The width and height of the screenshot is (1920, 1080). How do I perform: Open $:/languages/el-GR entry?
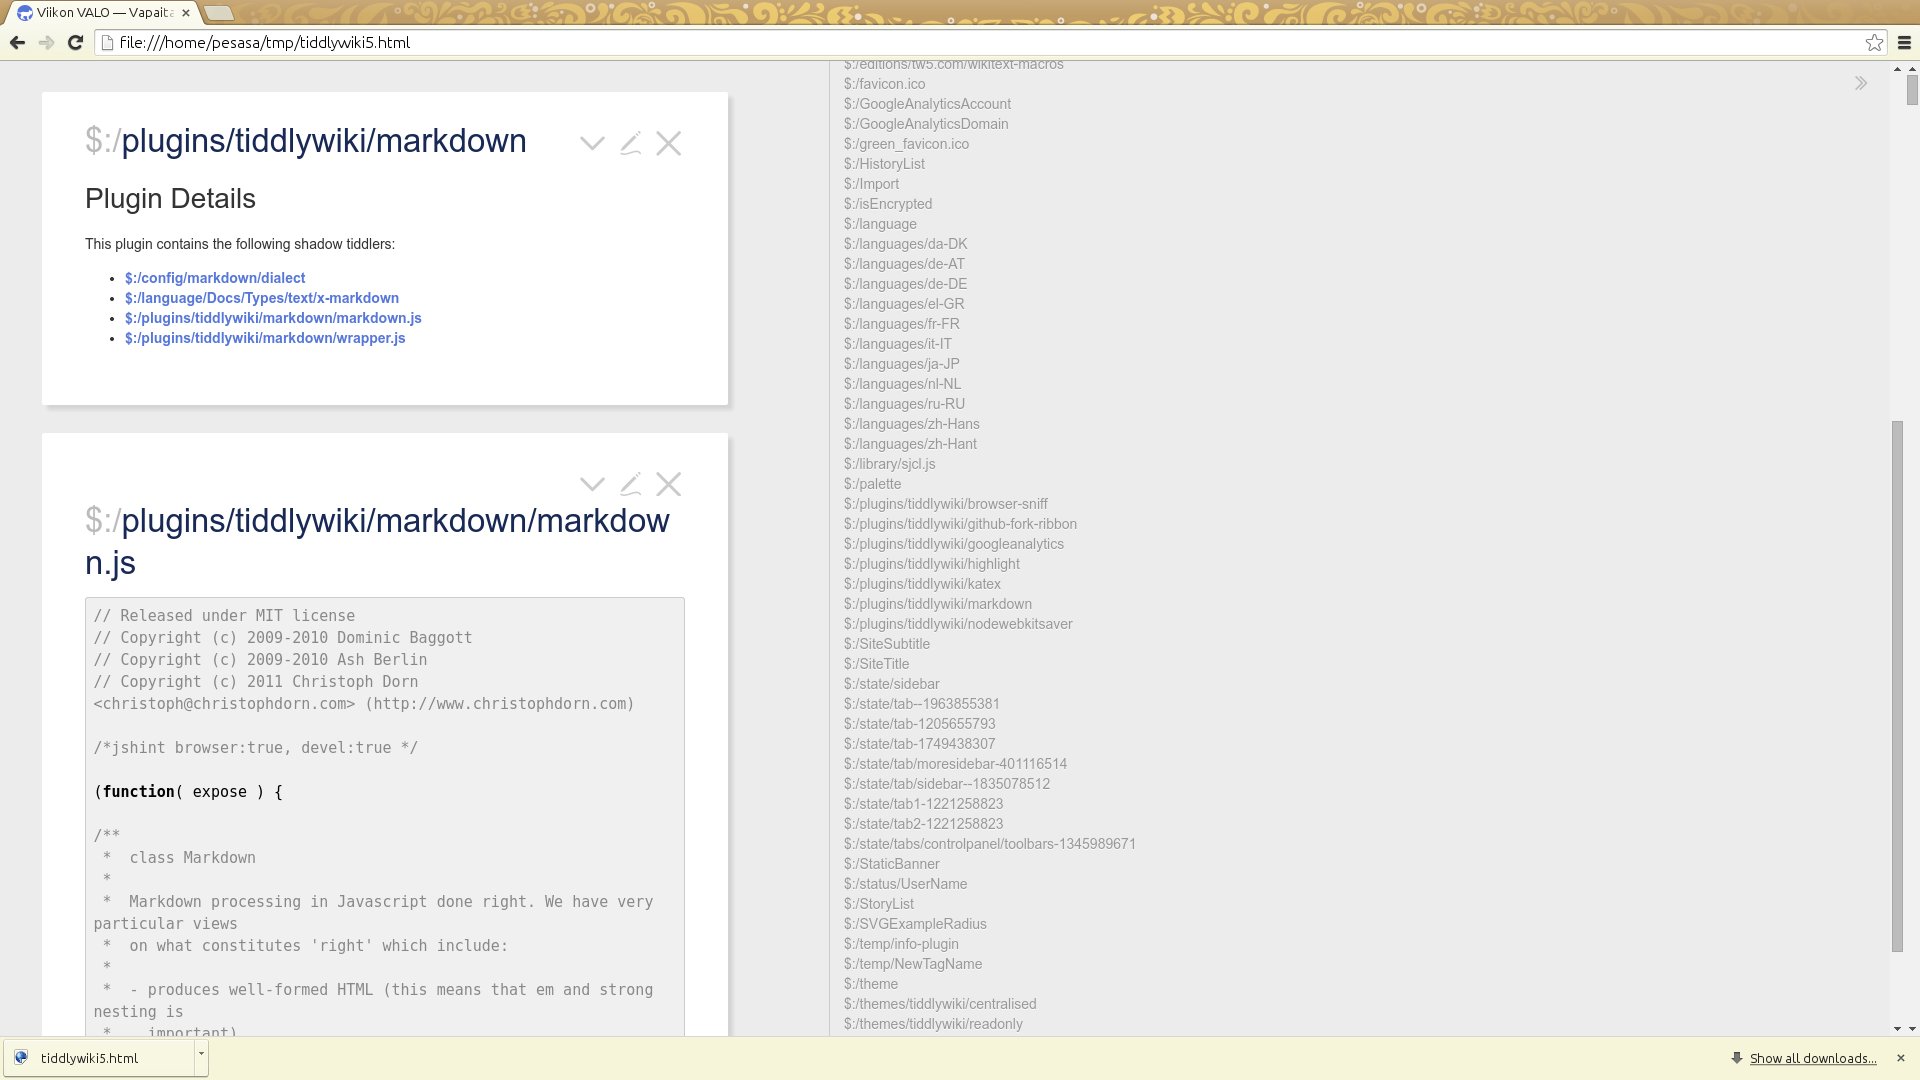pyautogui.click(x=904, y=304)
